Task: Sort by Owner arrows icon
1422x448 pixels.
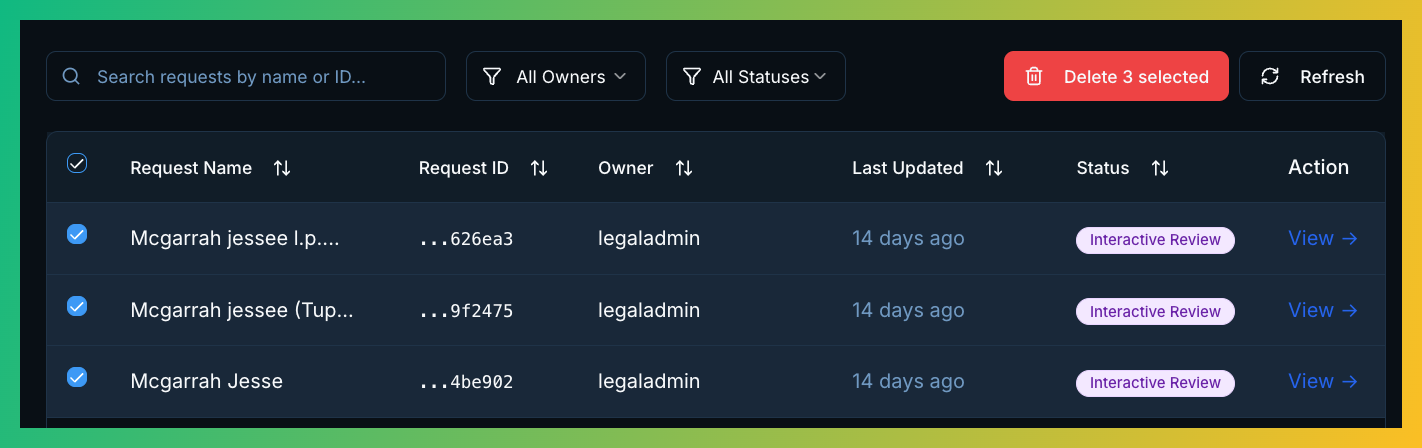Action: point(684,168)
